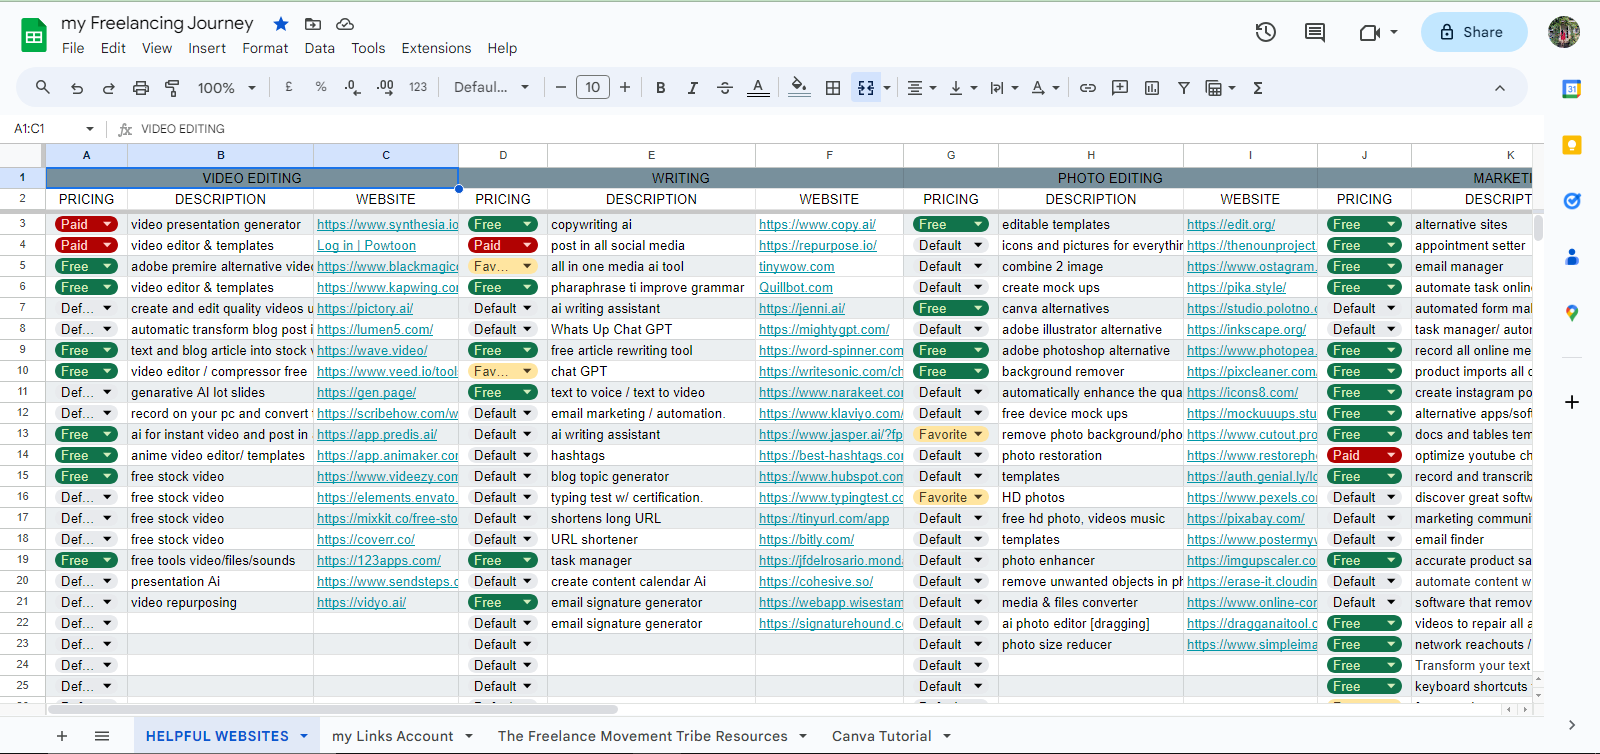1600x754 pixels.
Task: Open Google Tasks side panel
Action: (x=1572, y=201)
